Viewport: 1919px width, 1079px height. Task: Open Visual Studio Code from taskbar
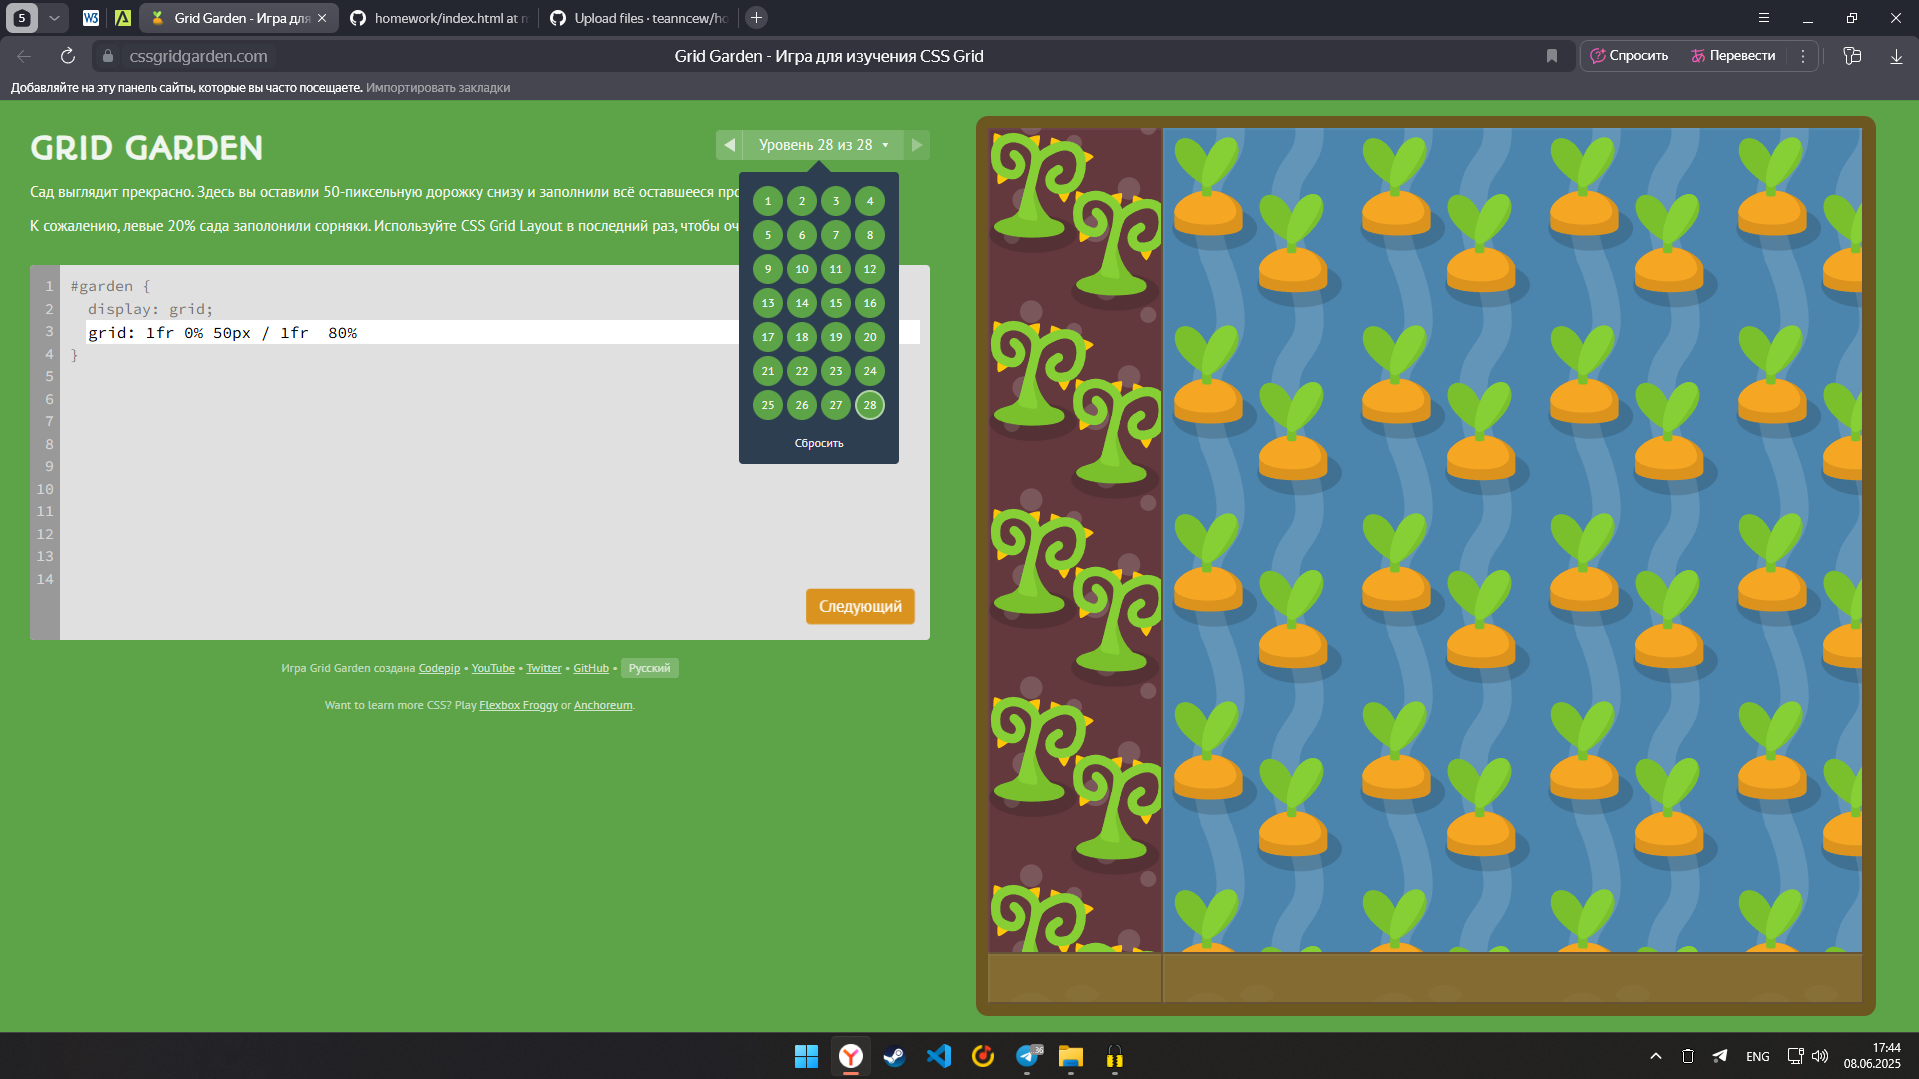[x=938, y=1056]
